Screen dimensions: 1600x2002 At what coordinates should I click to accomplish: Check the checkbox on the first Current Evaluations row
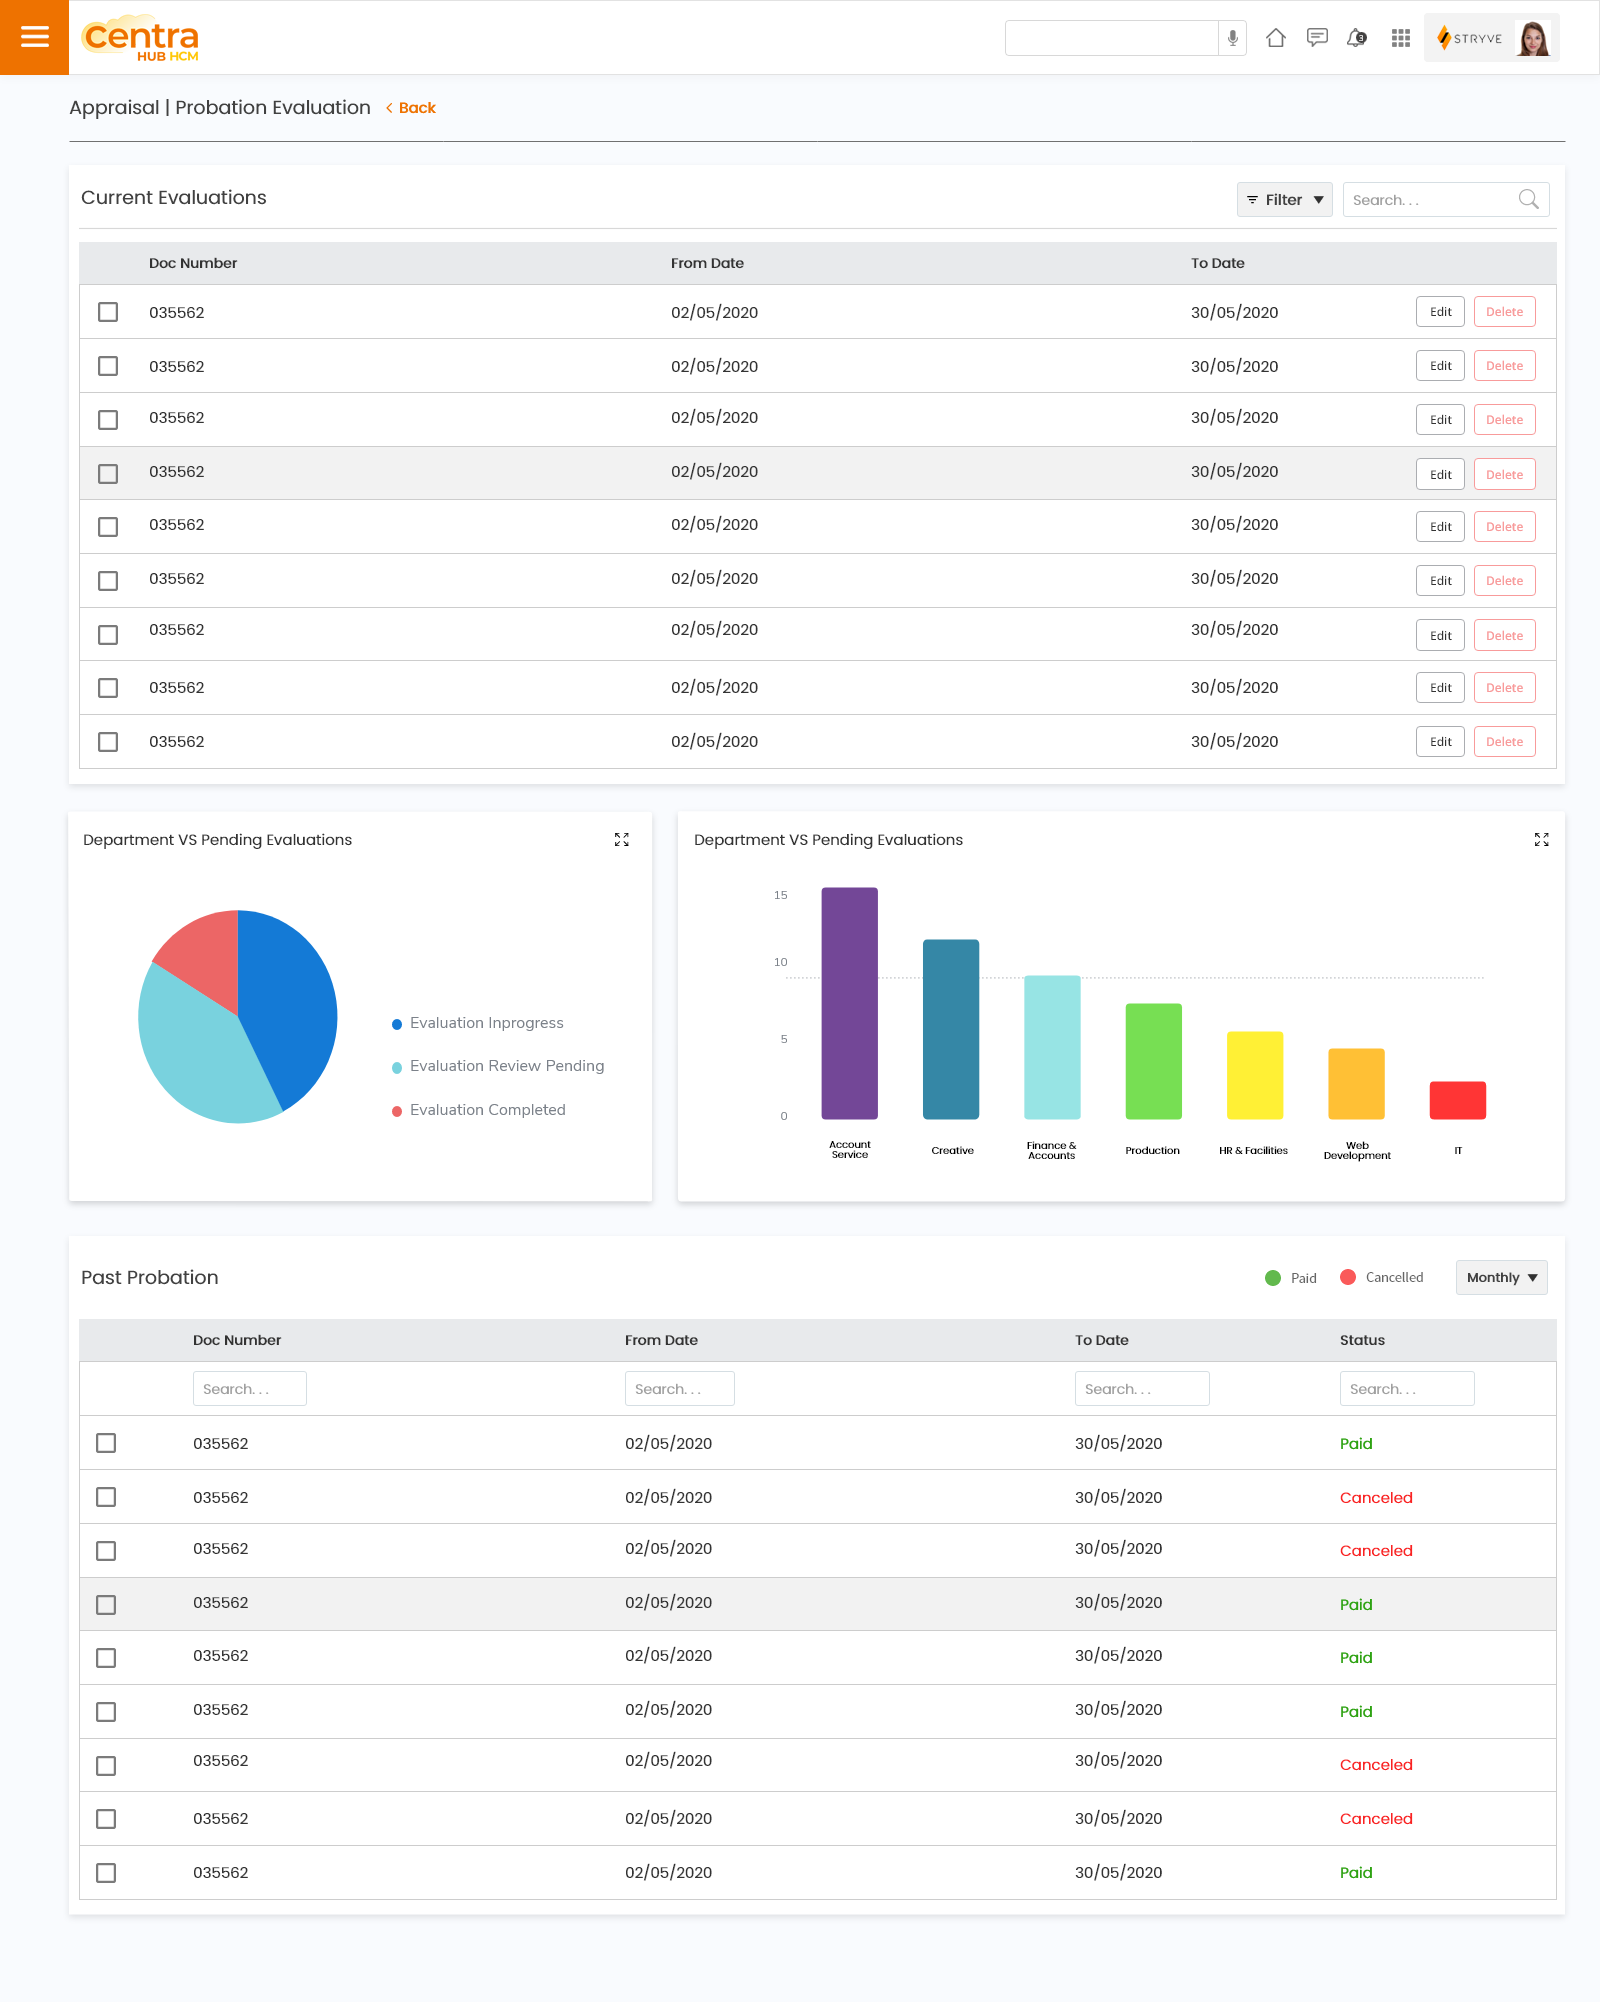point(108,312)
